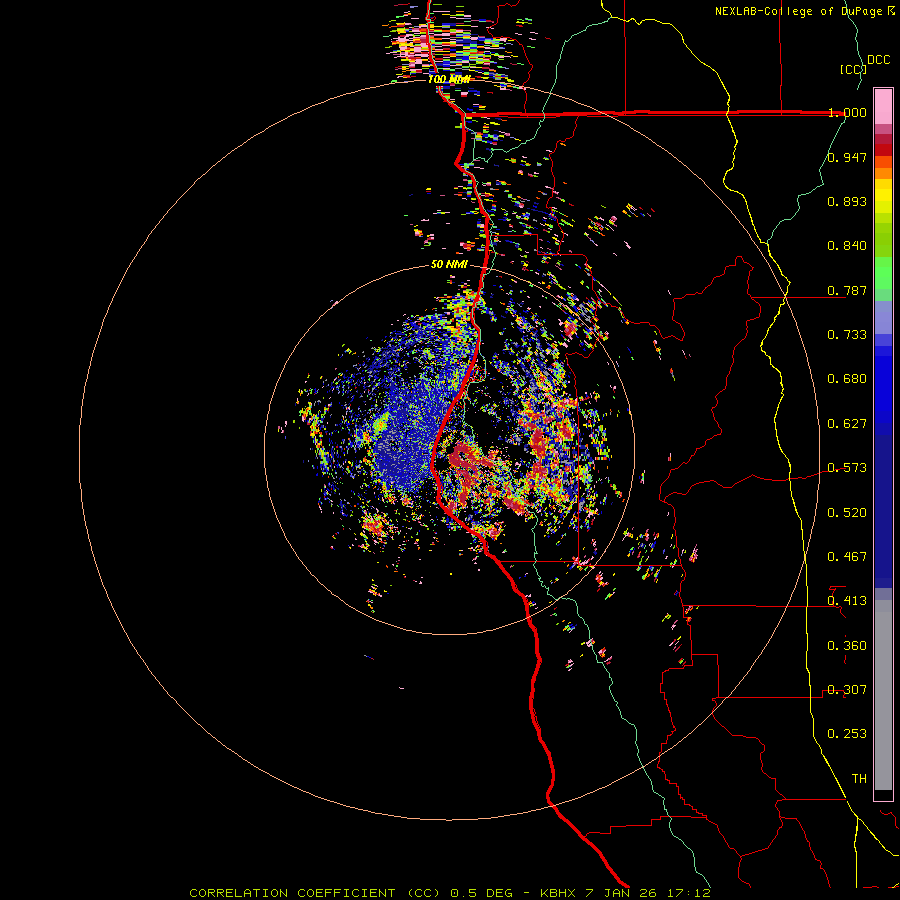
Task: Click the 0.893 scale label
Action: click(847, 201)
